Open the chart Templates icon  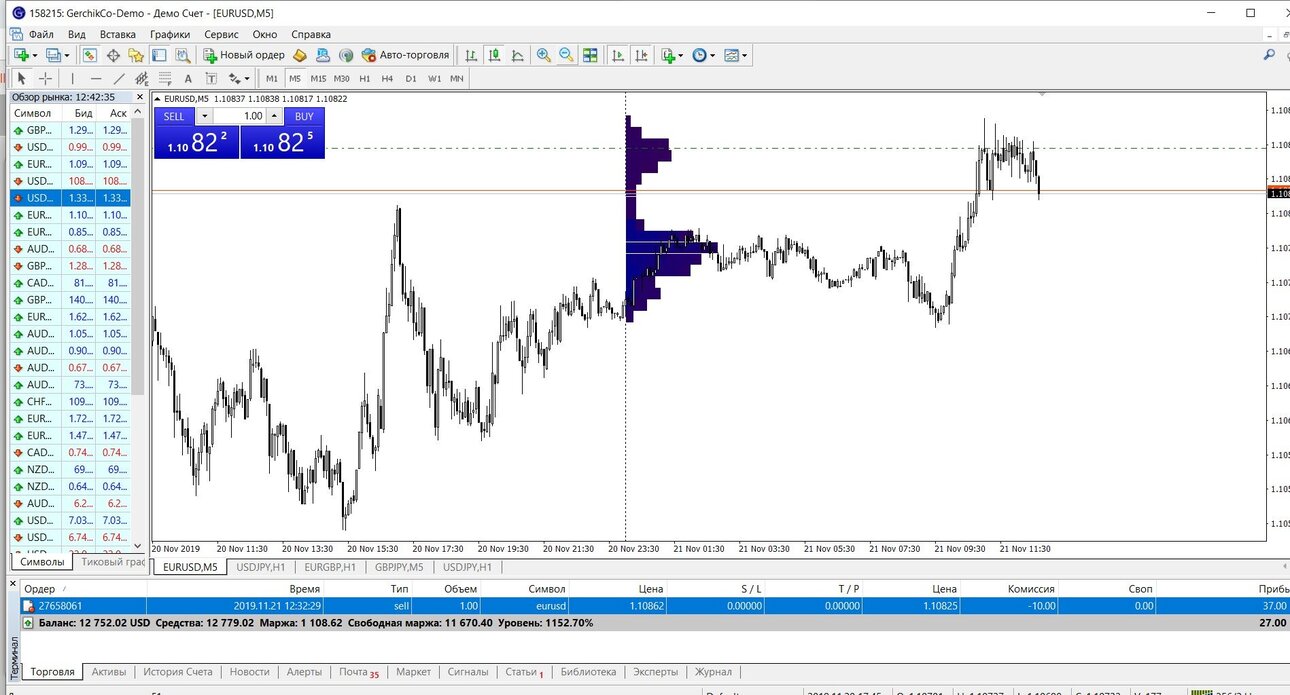click(x=731, y=55)
